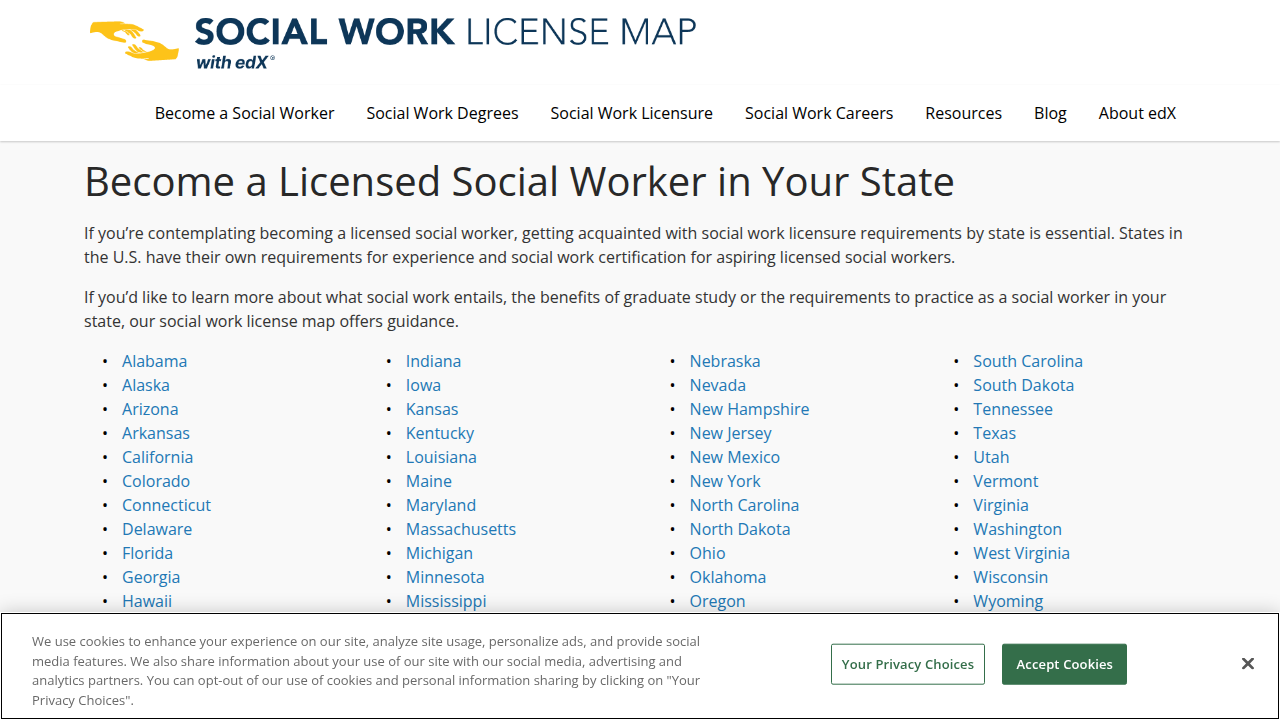The height and width of the screenshot is (720, 1280).
Task: Go to the Wisconsin link
Action: pyautogui.click(x=1011, y=577)
